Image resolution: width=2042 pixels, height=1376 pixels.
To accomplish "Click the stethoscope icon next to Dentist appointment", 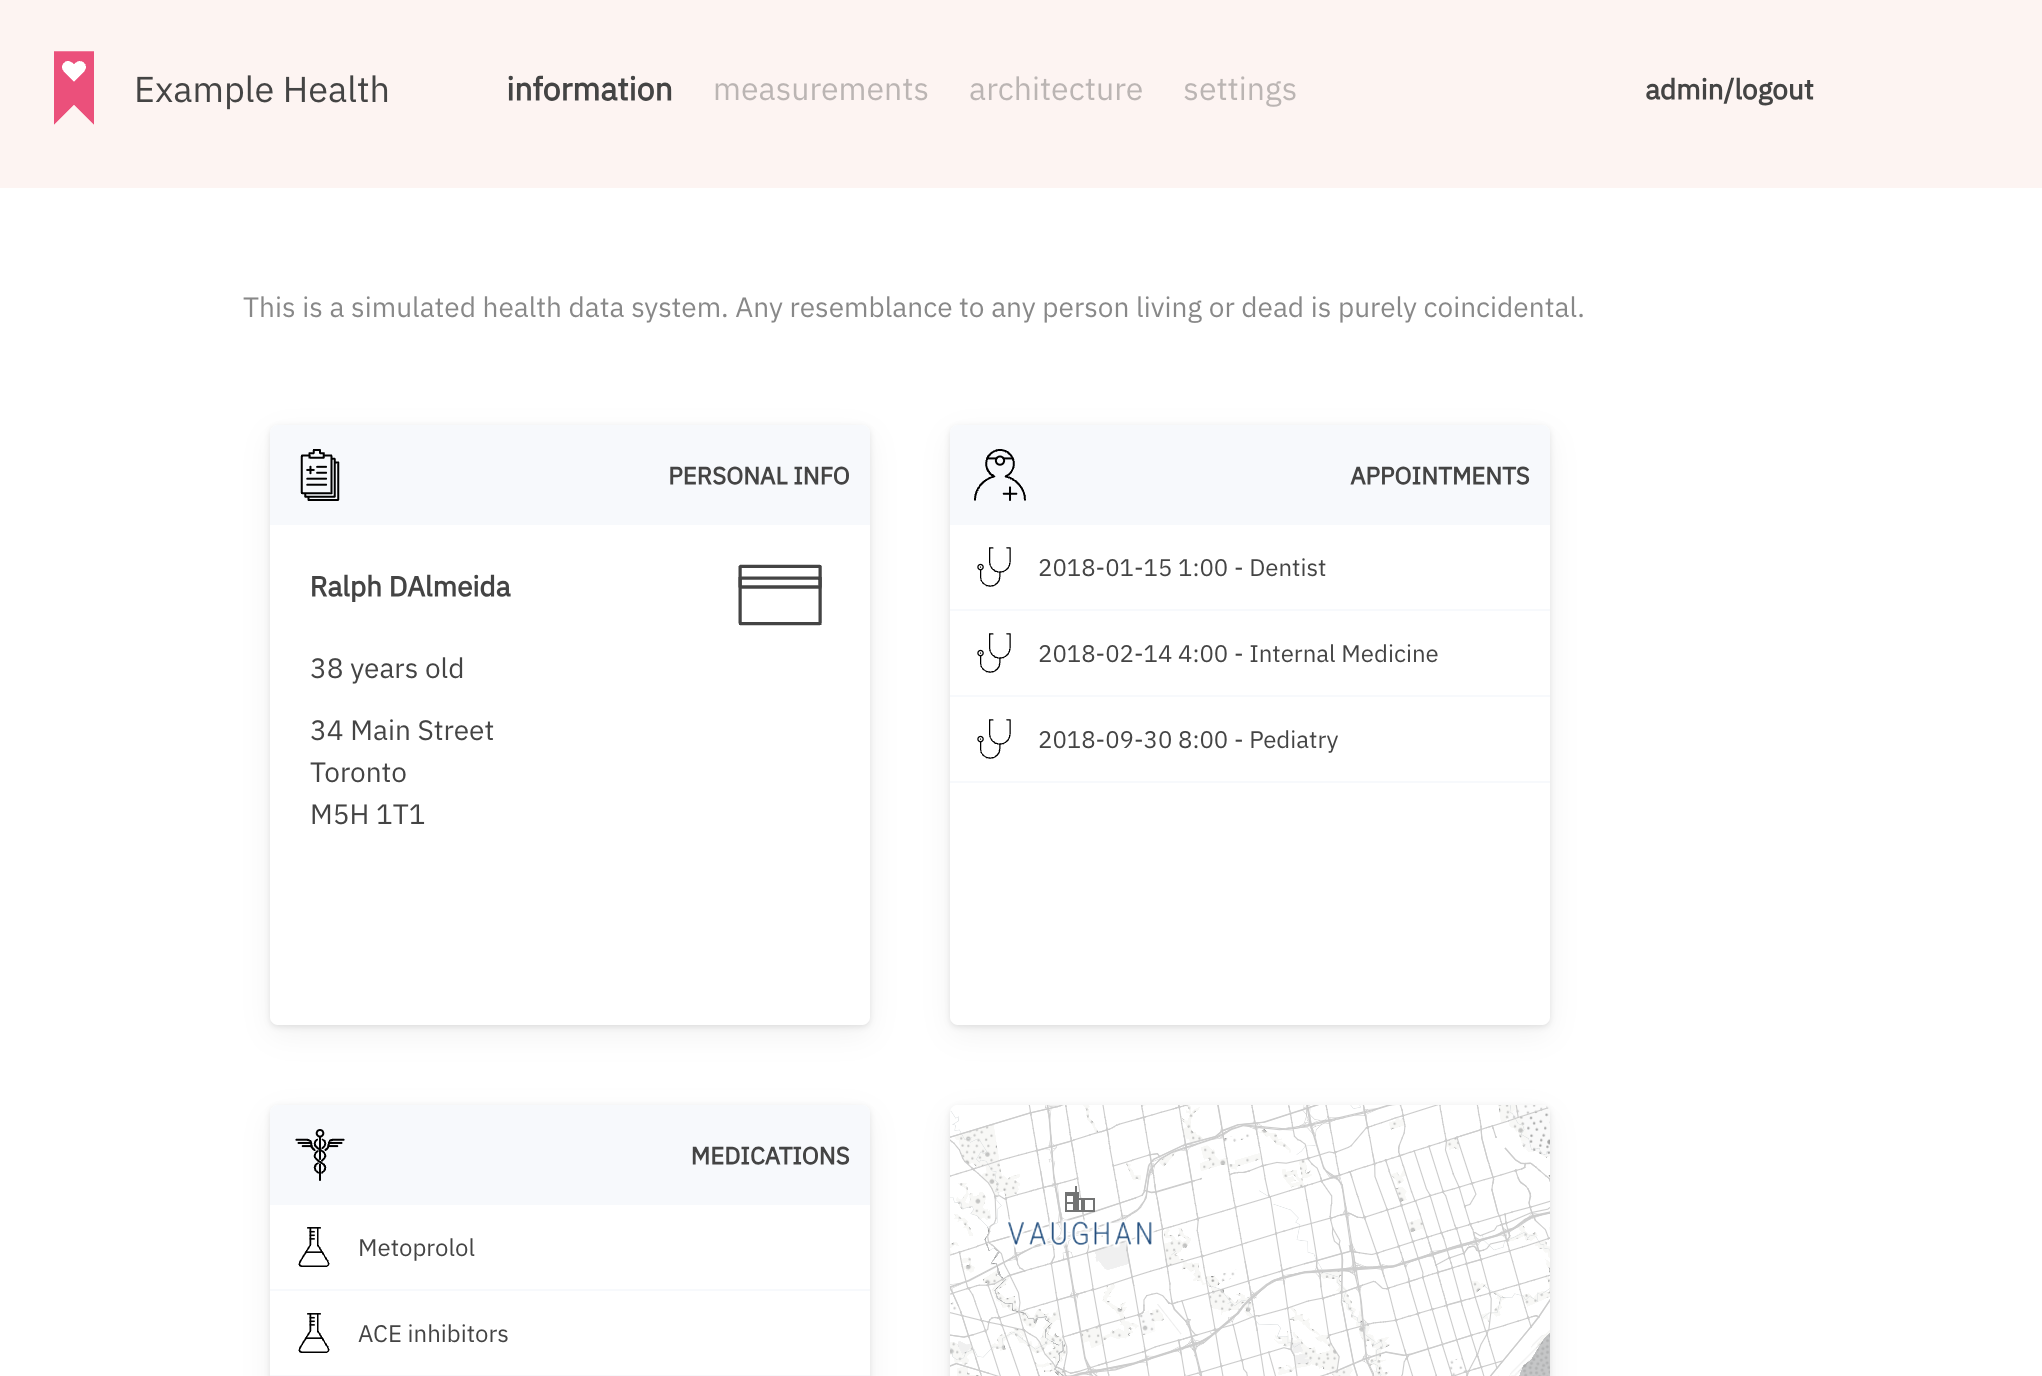I will [x=994, y=567].
